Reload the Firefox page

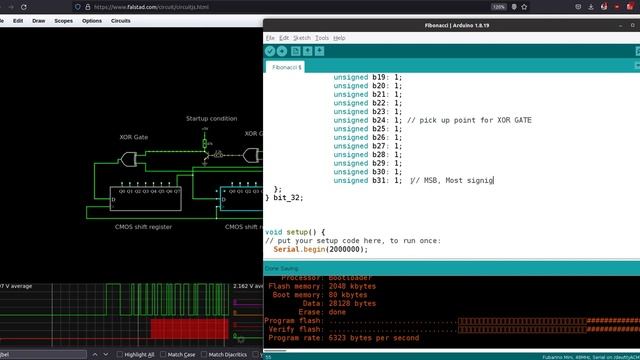24,7
